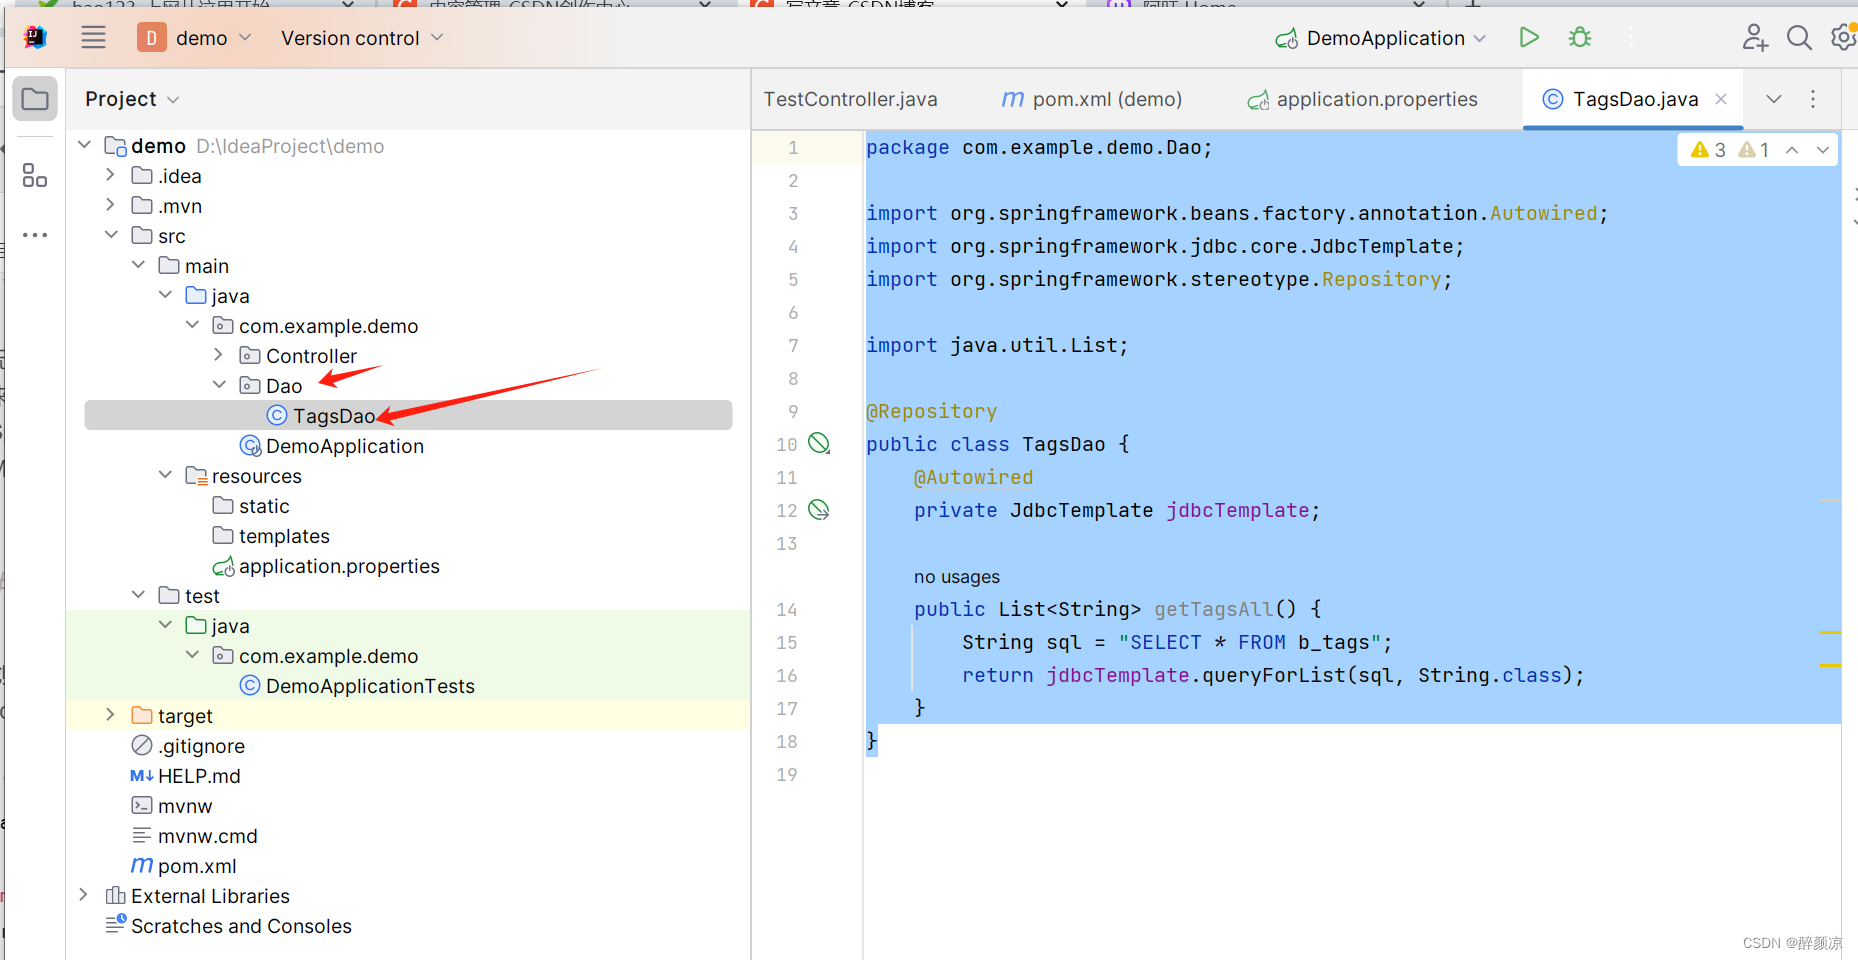This screenshot has width=1858, height=960.
Task: Expand the Controller package
Action: tap(219, 356)
